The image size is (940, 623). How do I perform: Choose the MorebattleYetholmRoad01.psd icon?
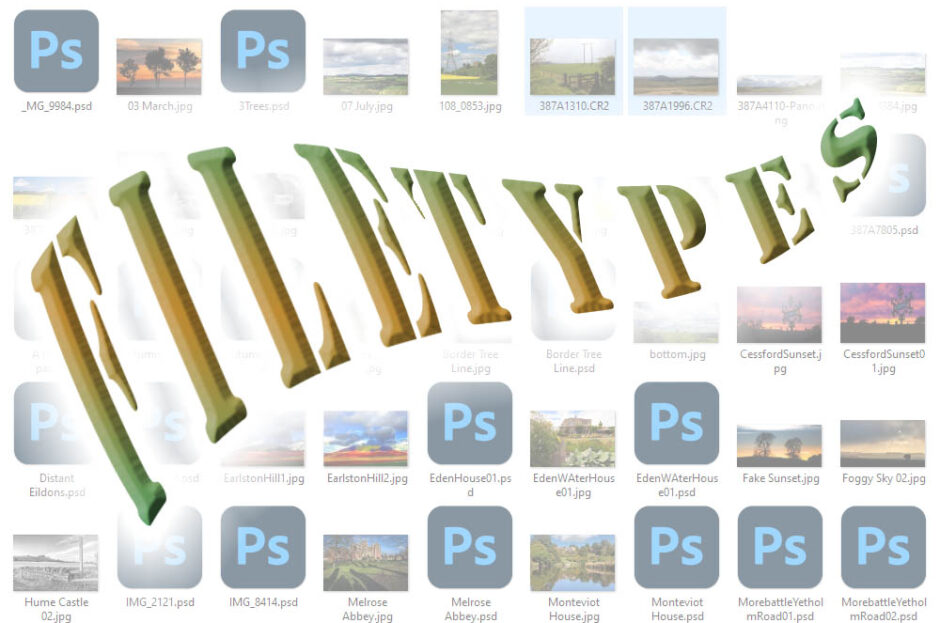click(x=780, y=547)
